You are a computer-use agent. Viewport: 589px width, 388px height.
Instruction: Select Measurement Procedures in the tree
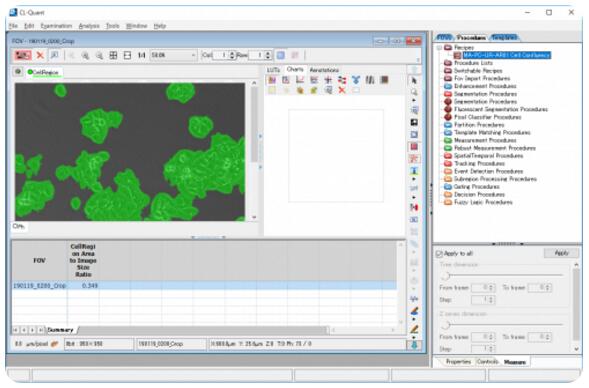[x=485, y=140]
